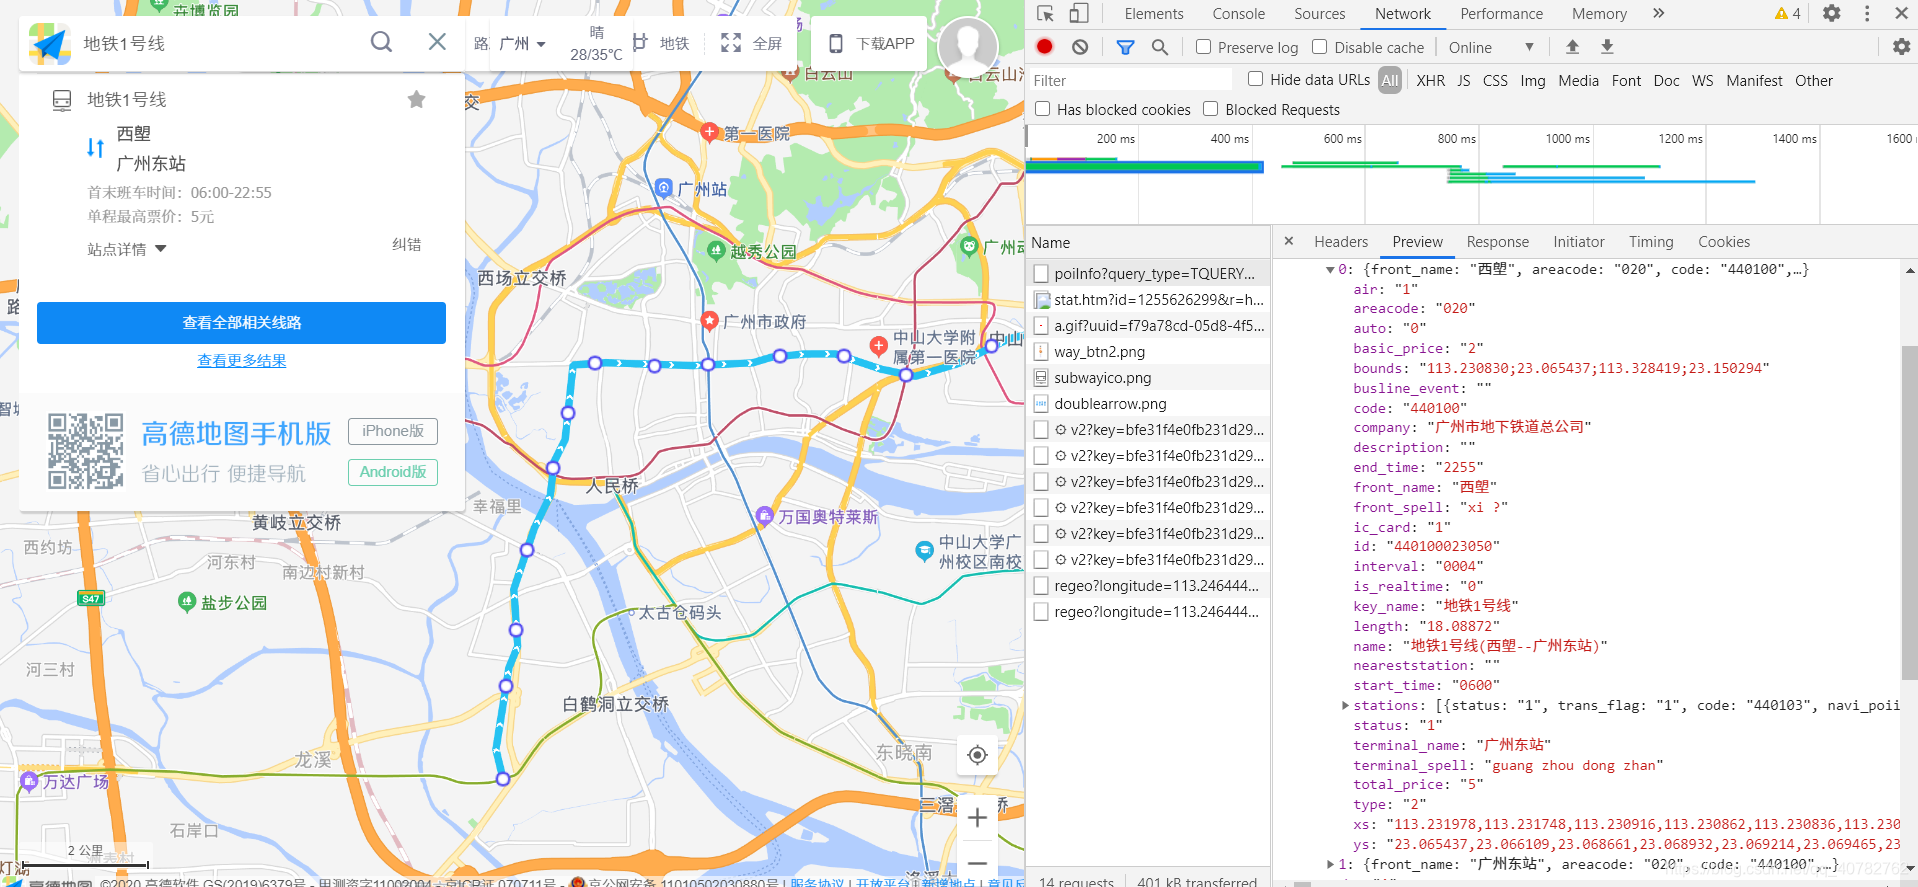The height and width of the screenshot is (887, 1918).
Task: Click into the Filter text field
Action: pyautogui.click(x=1130, y=80)
